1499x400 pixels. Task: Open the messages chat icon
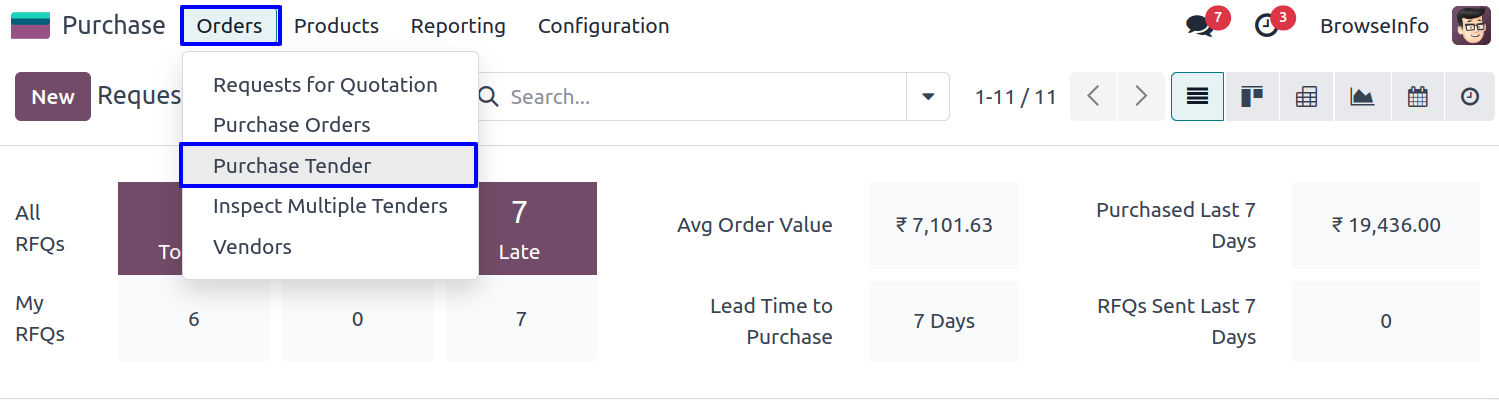[x=1199, y=26]
